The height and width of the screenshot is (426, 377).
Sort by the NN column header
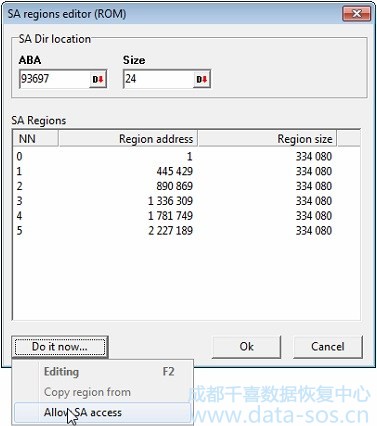pos(36,139)
